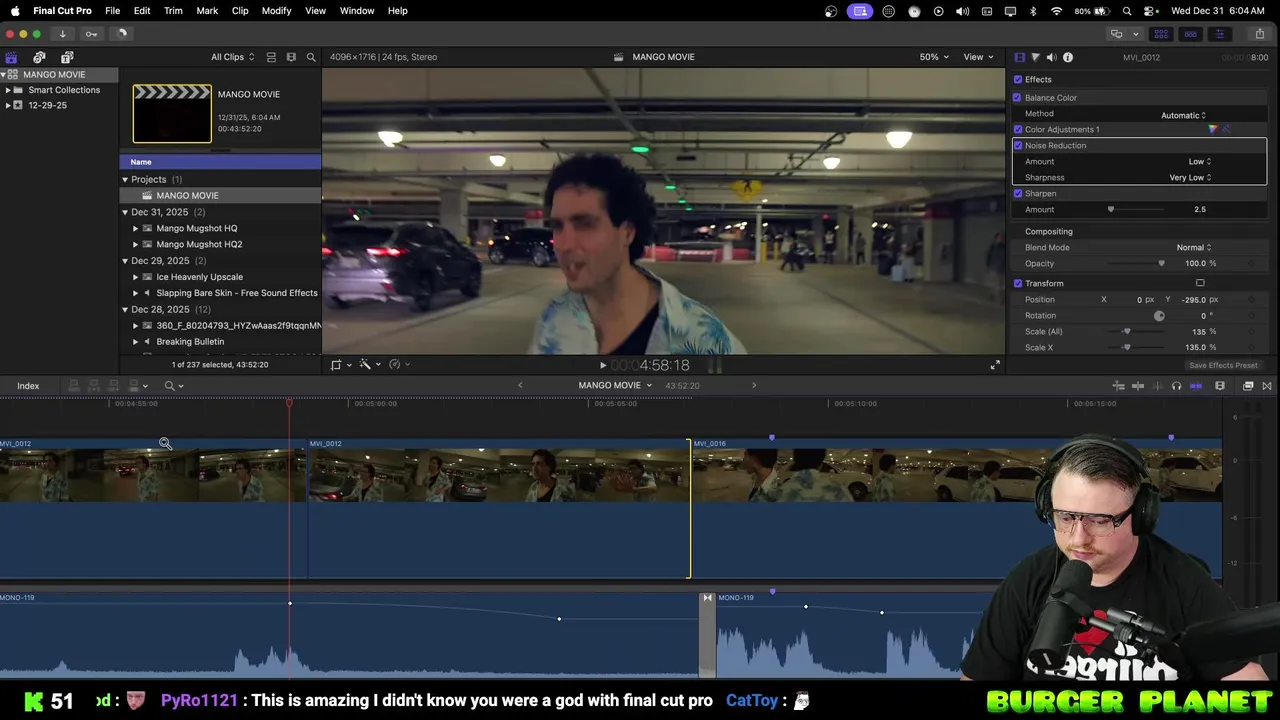Screen dimensions: 1280x720
Task: Expand the 12-29-25 event
Action: [8, 106]
